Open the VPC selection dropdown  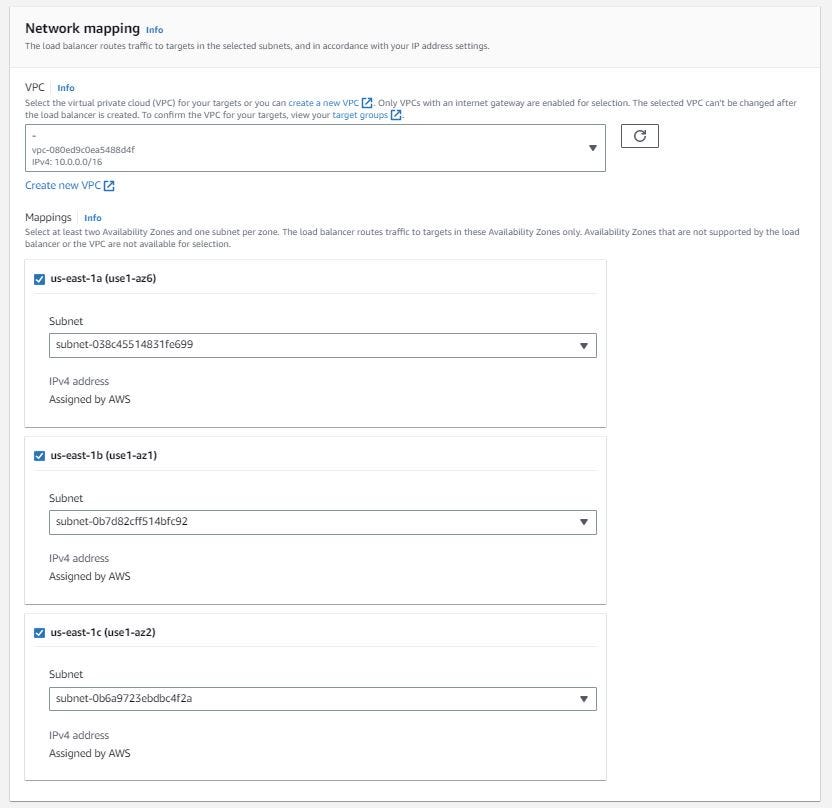315,148
